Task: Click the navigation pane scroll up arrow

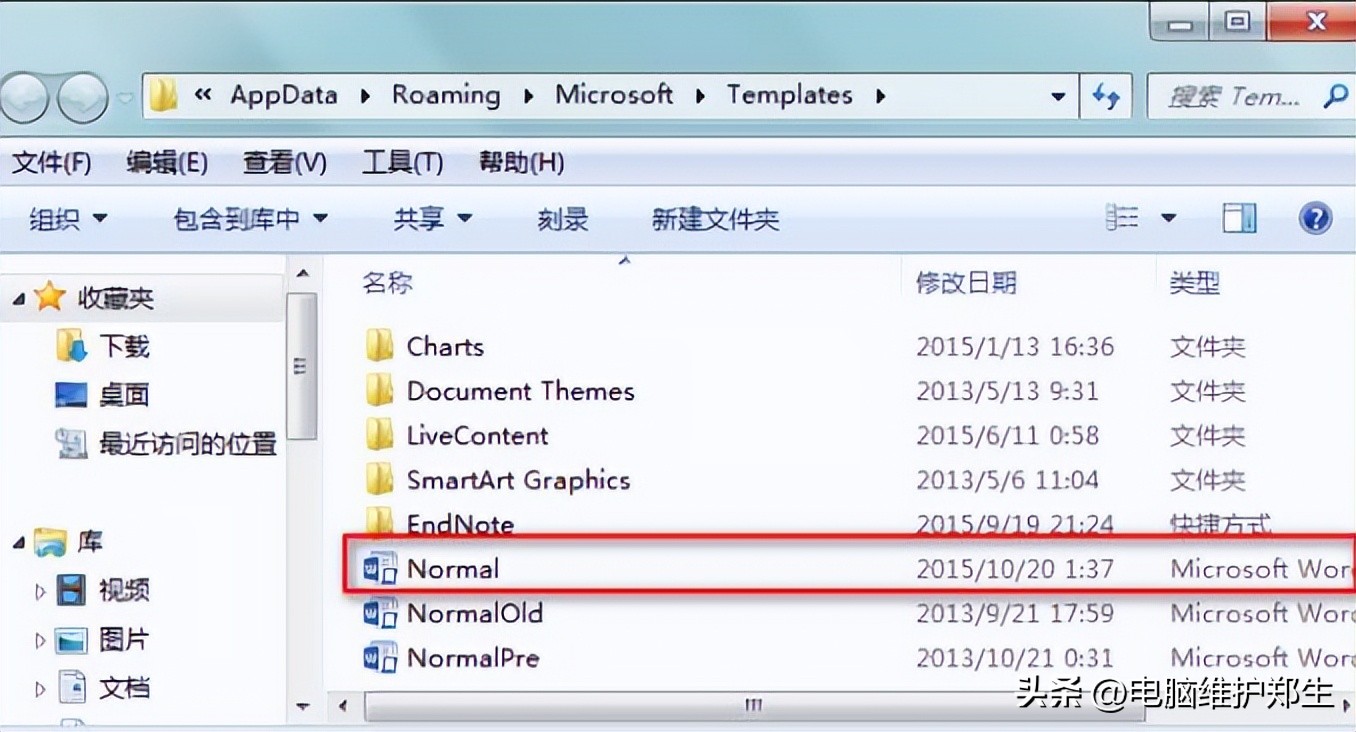Action: click(303, 273)
